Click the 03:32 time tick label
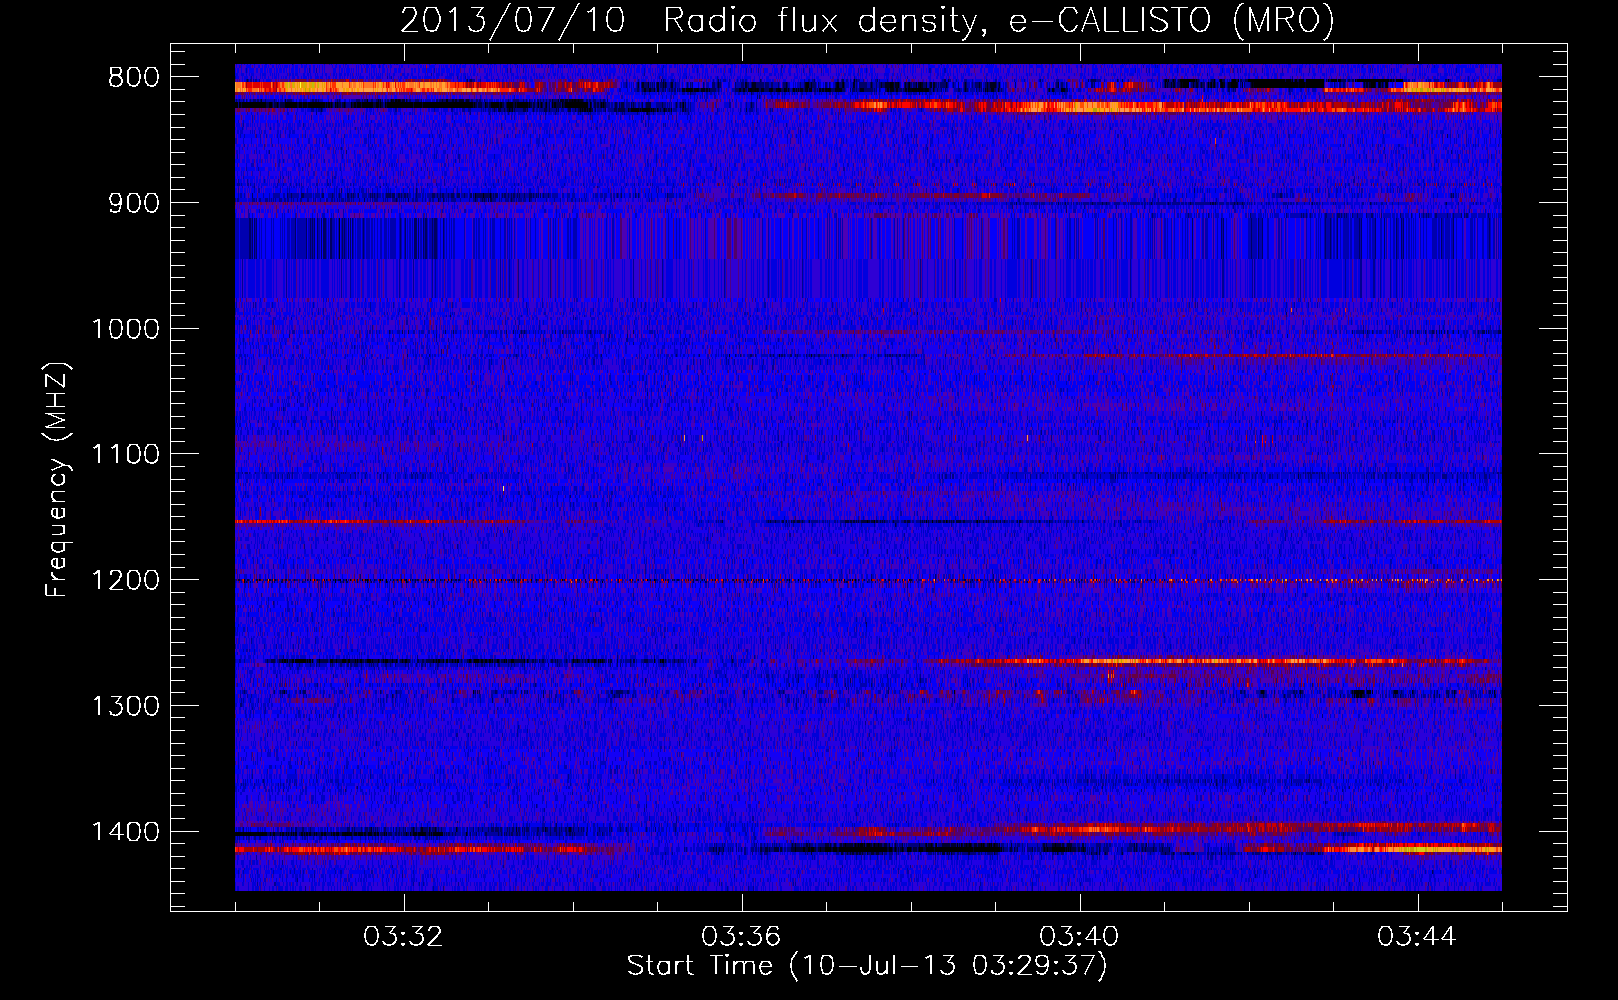1618x1000 pixels. click(403, 937)
